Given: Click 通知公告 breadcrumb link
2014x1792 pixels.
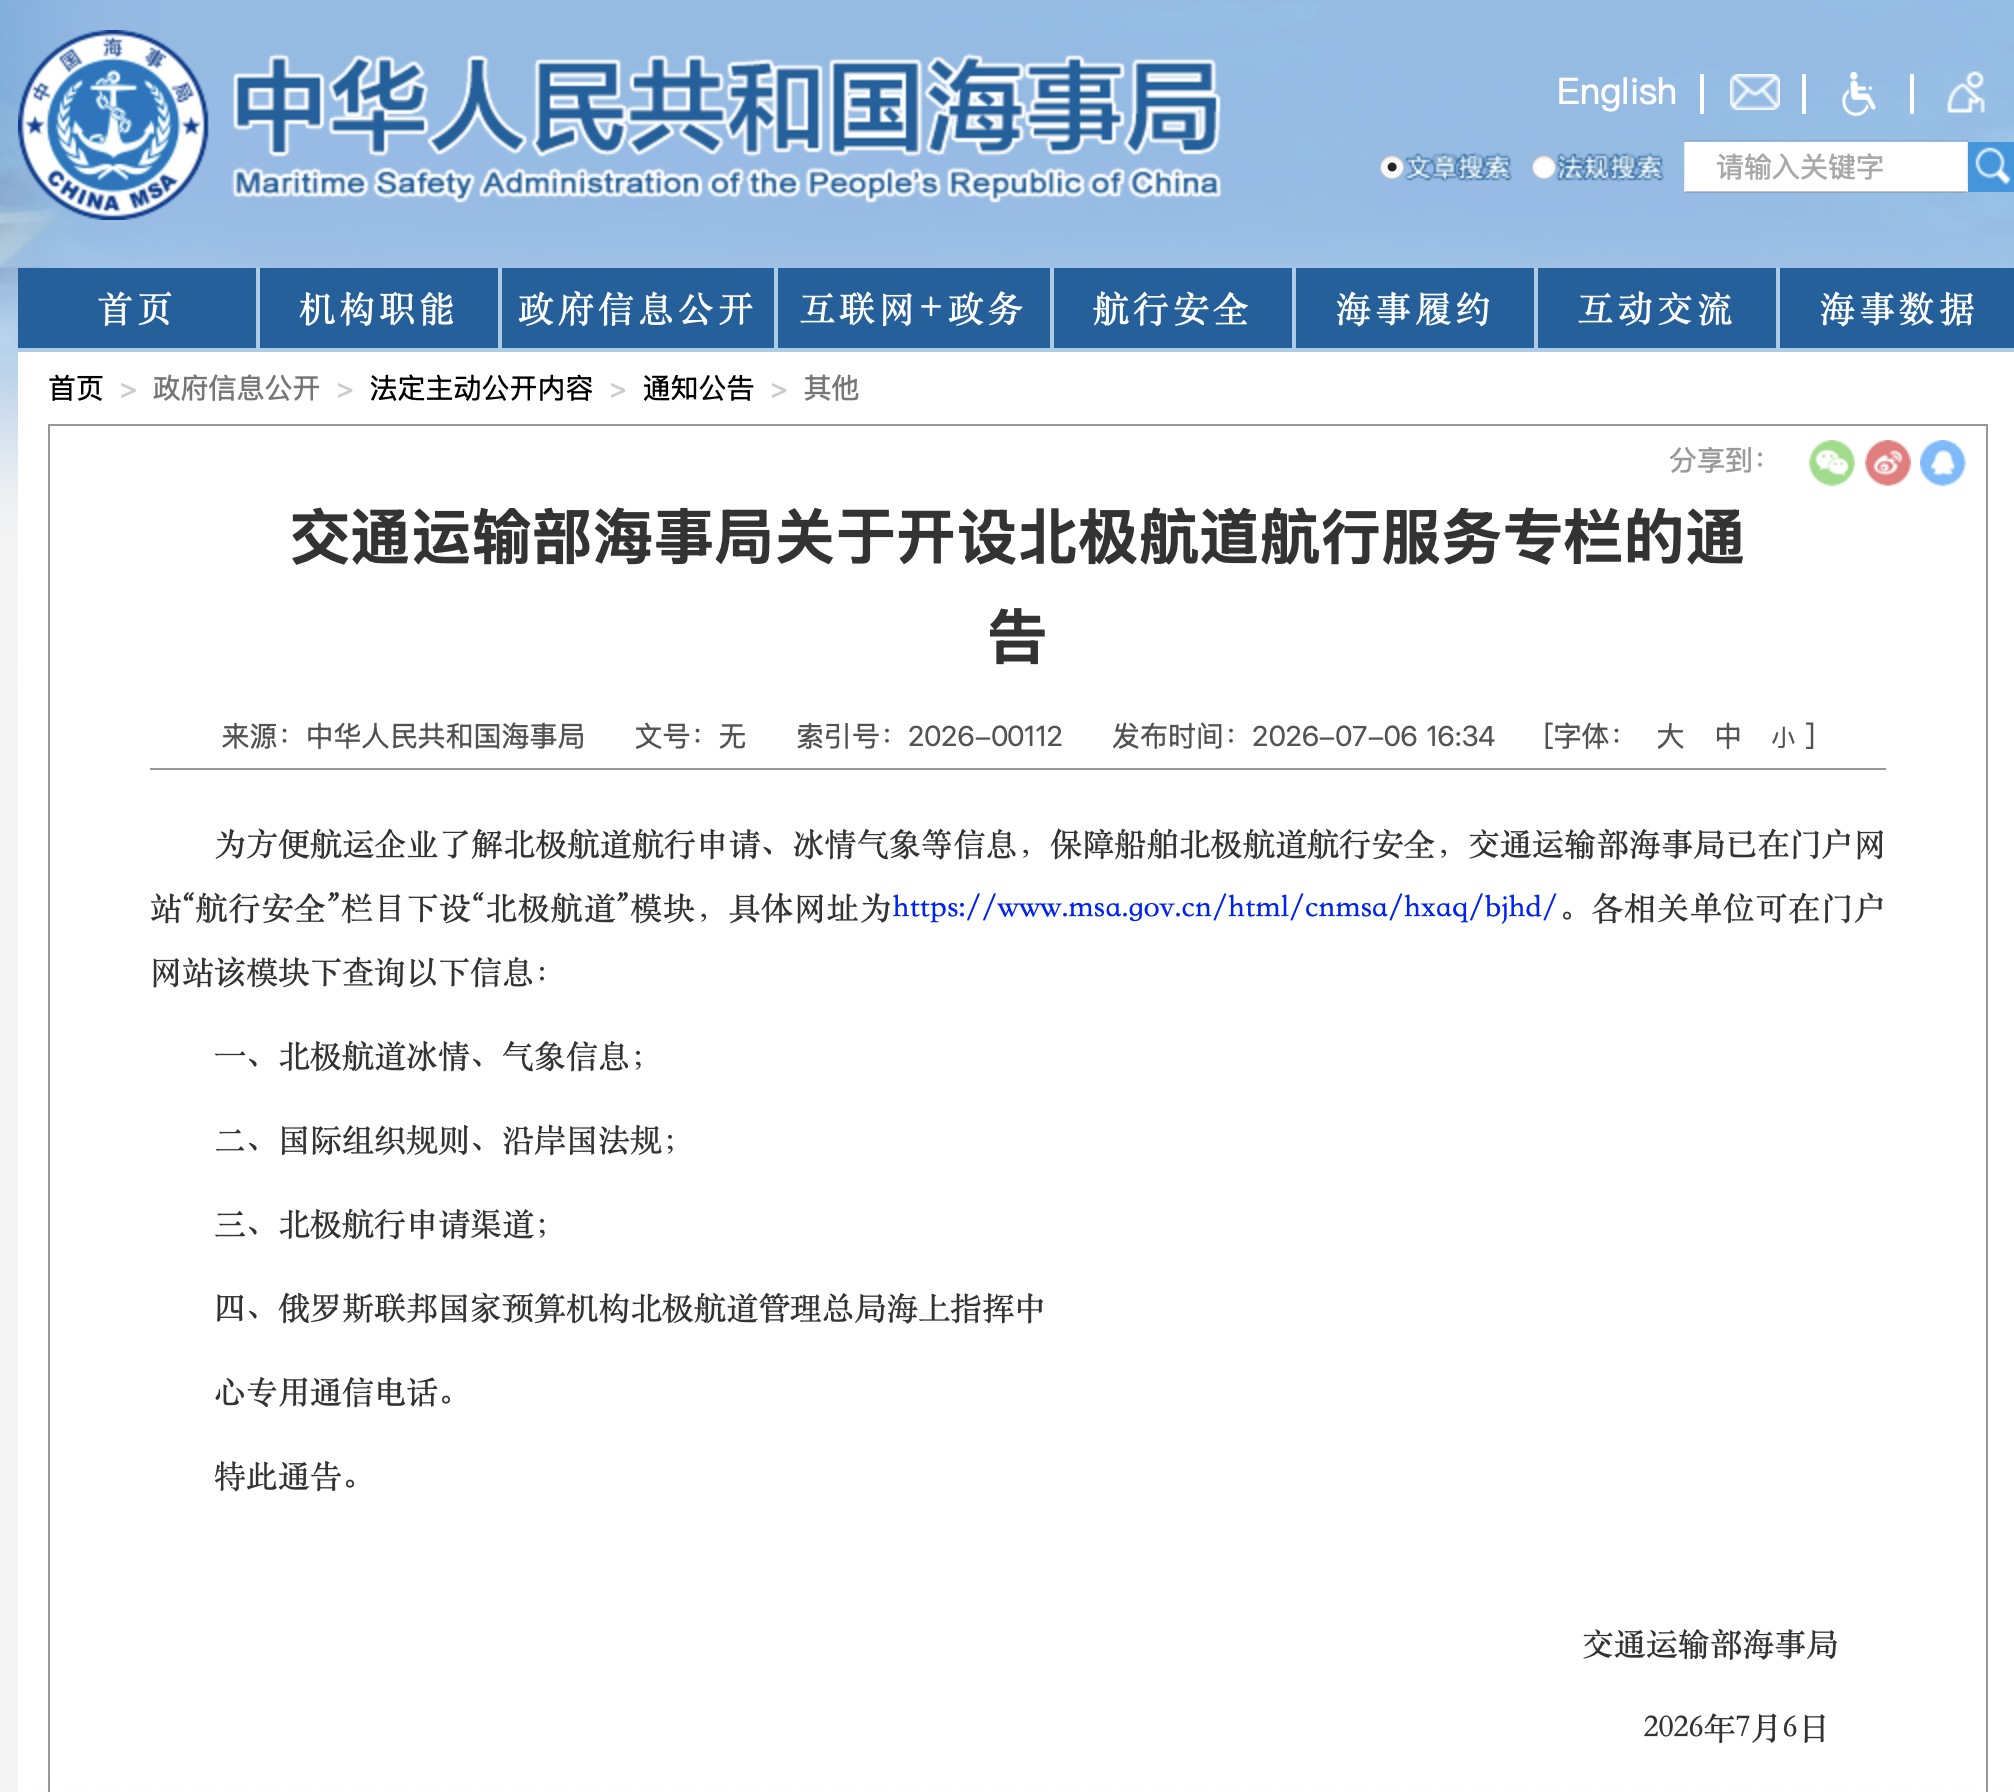Looking at the screenshot, I should pos(698,388).
